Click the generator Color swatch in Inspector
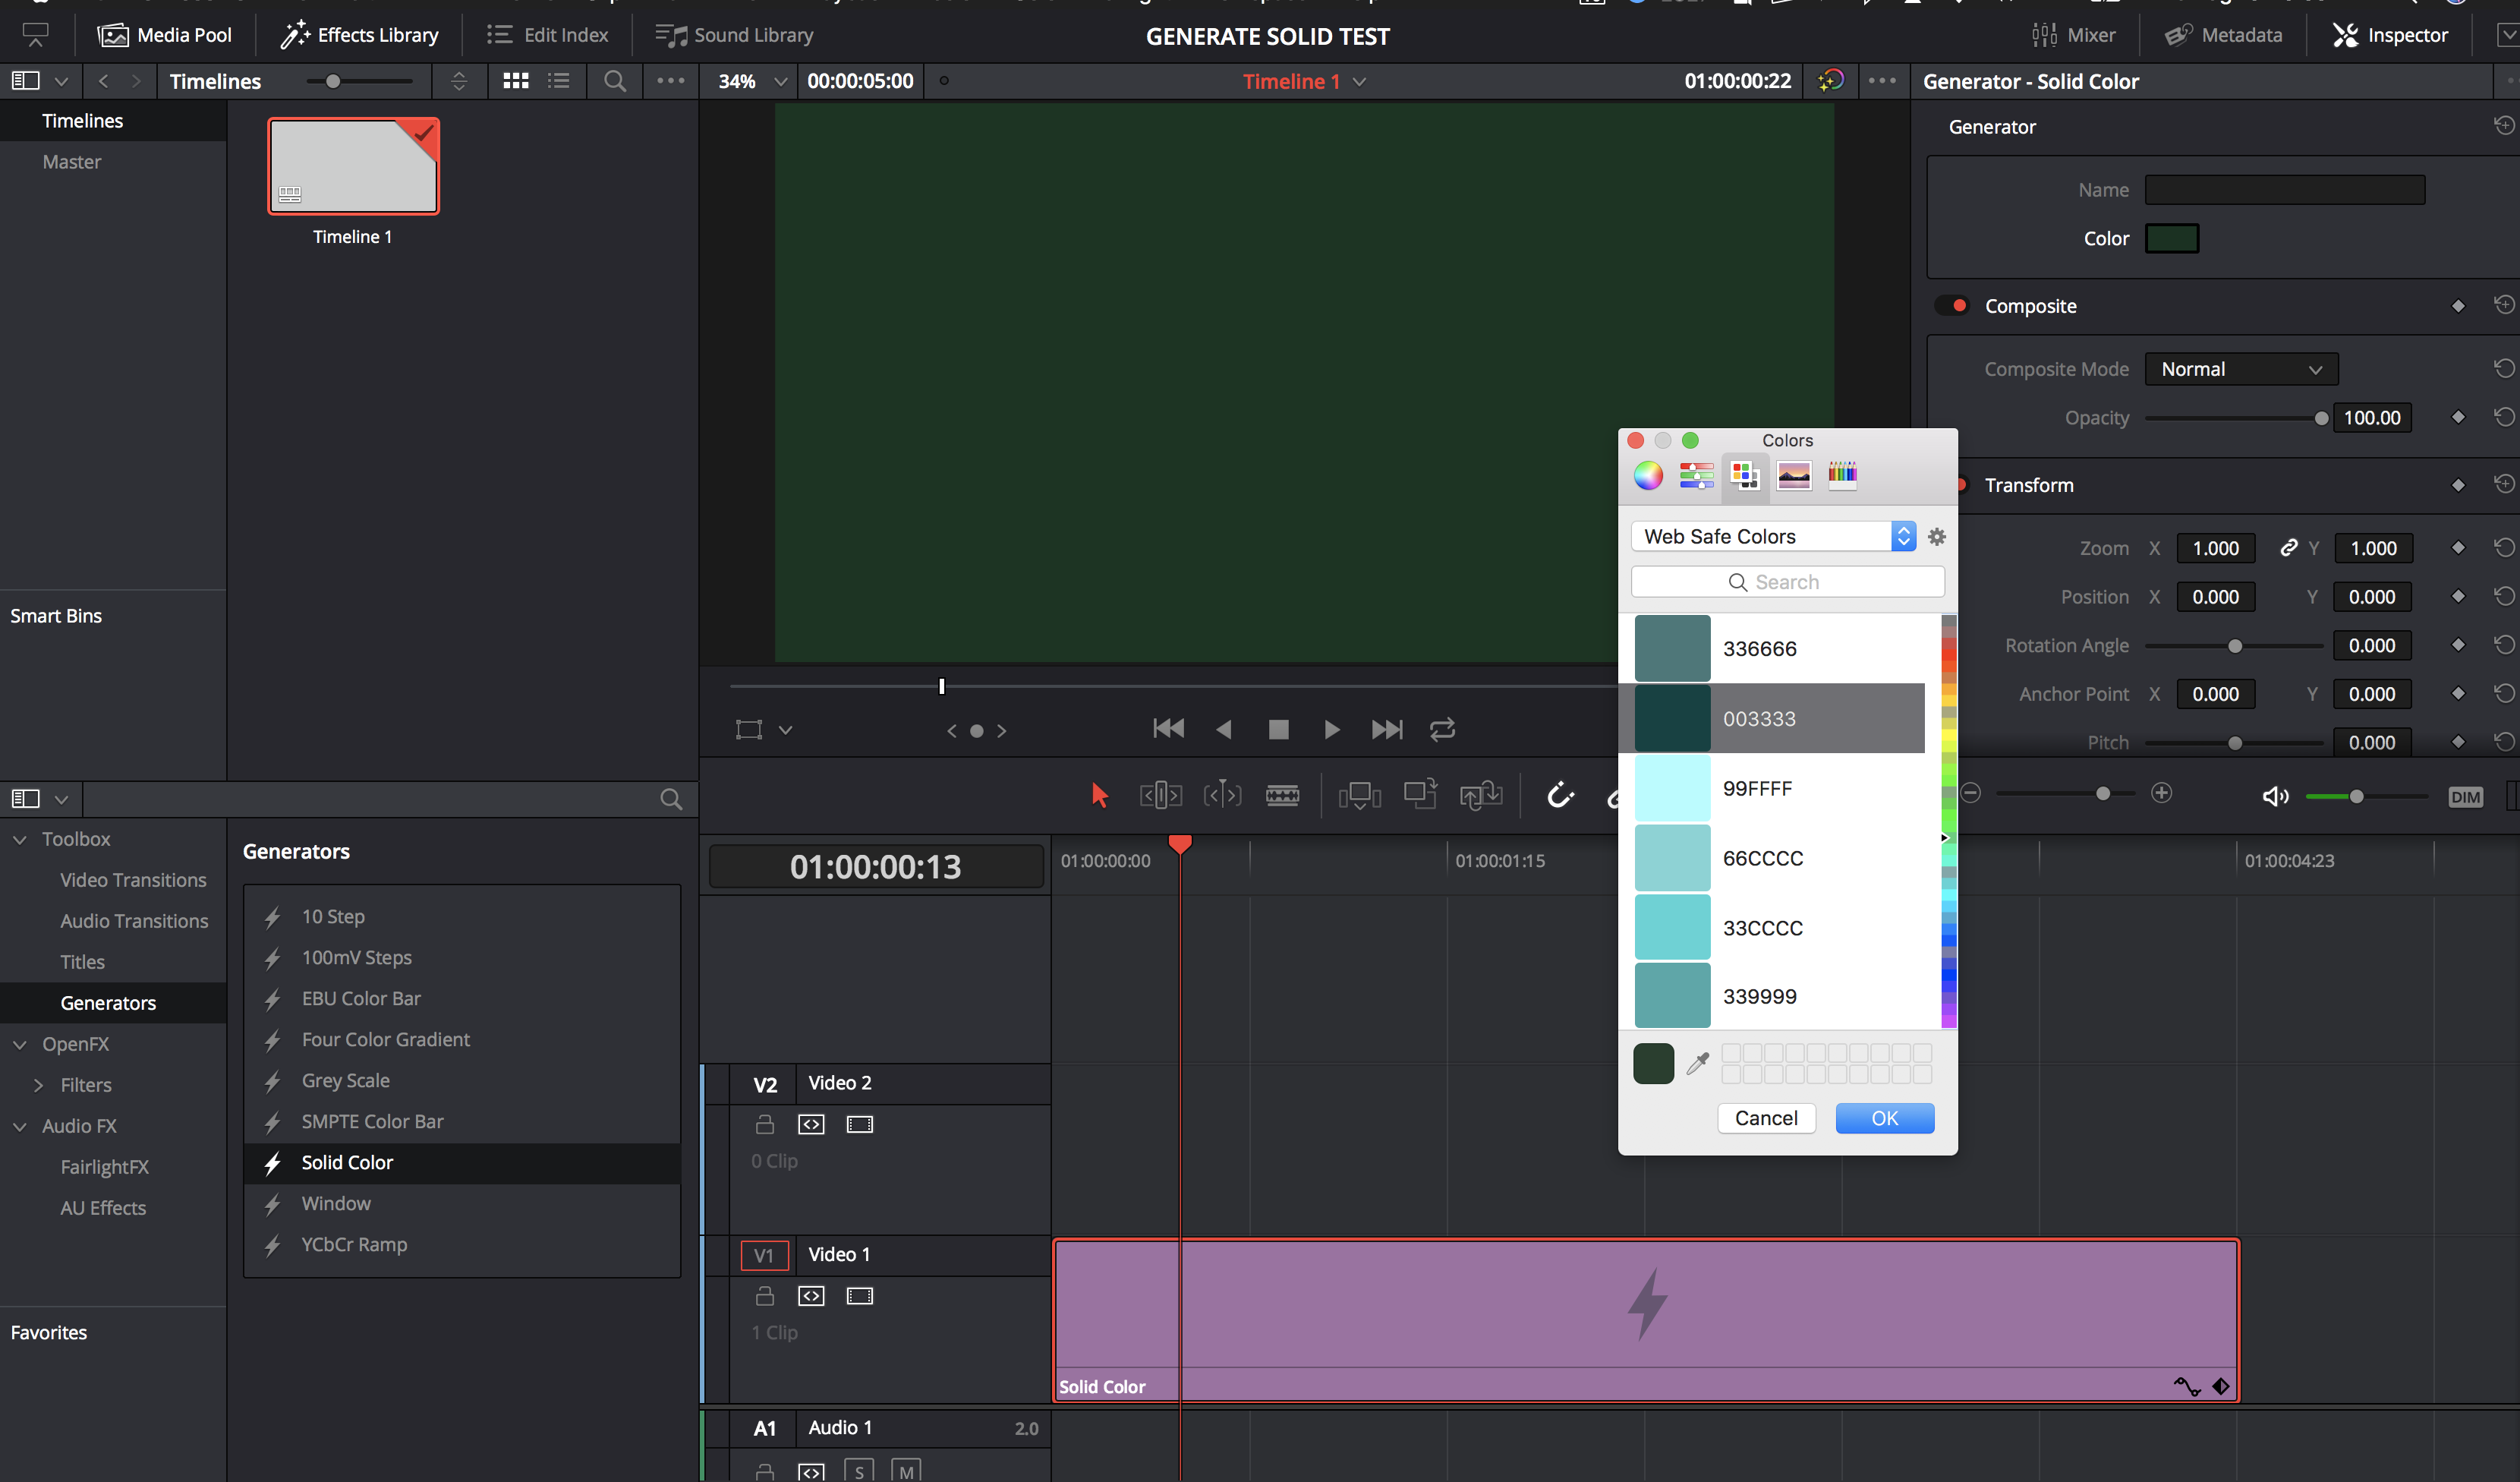This screenshot has width=2520, height=1482. 2171,238
